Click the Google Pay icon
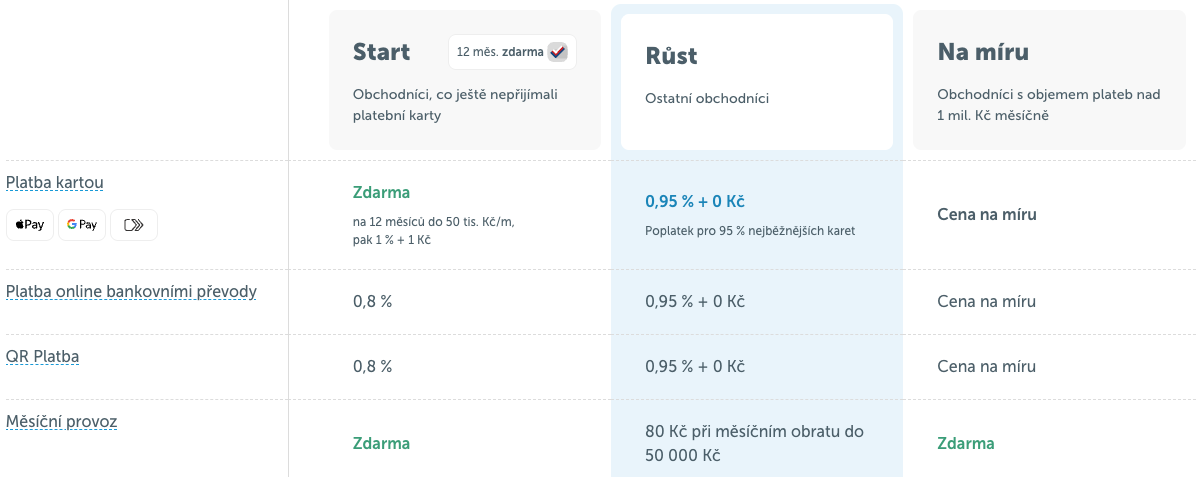 click(82, 225)
